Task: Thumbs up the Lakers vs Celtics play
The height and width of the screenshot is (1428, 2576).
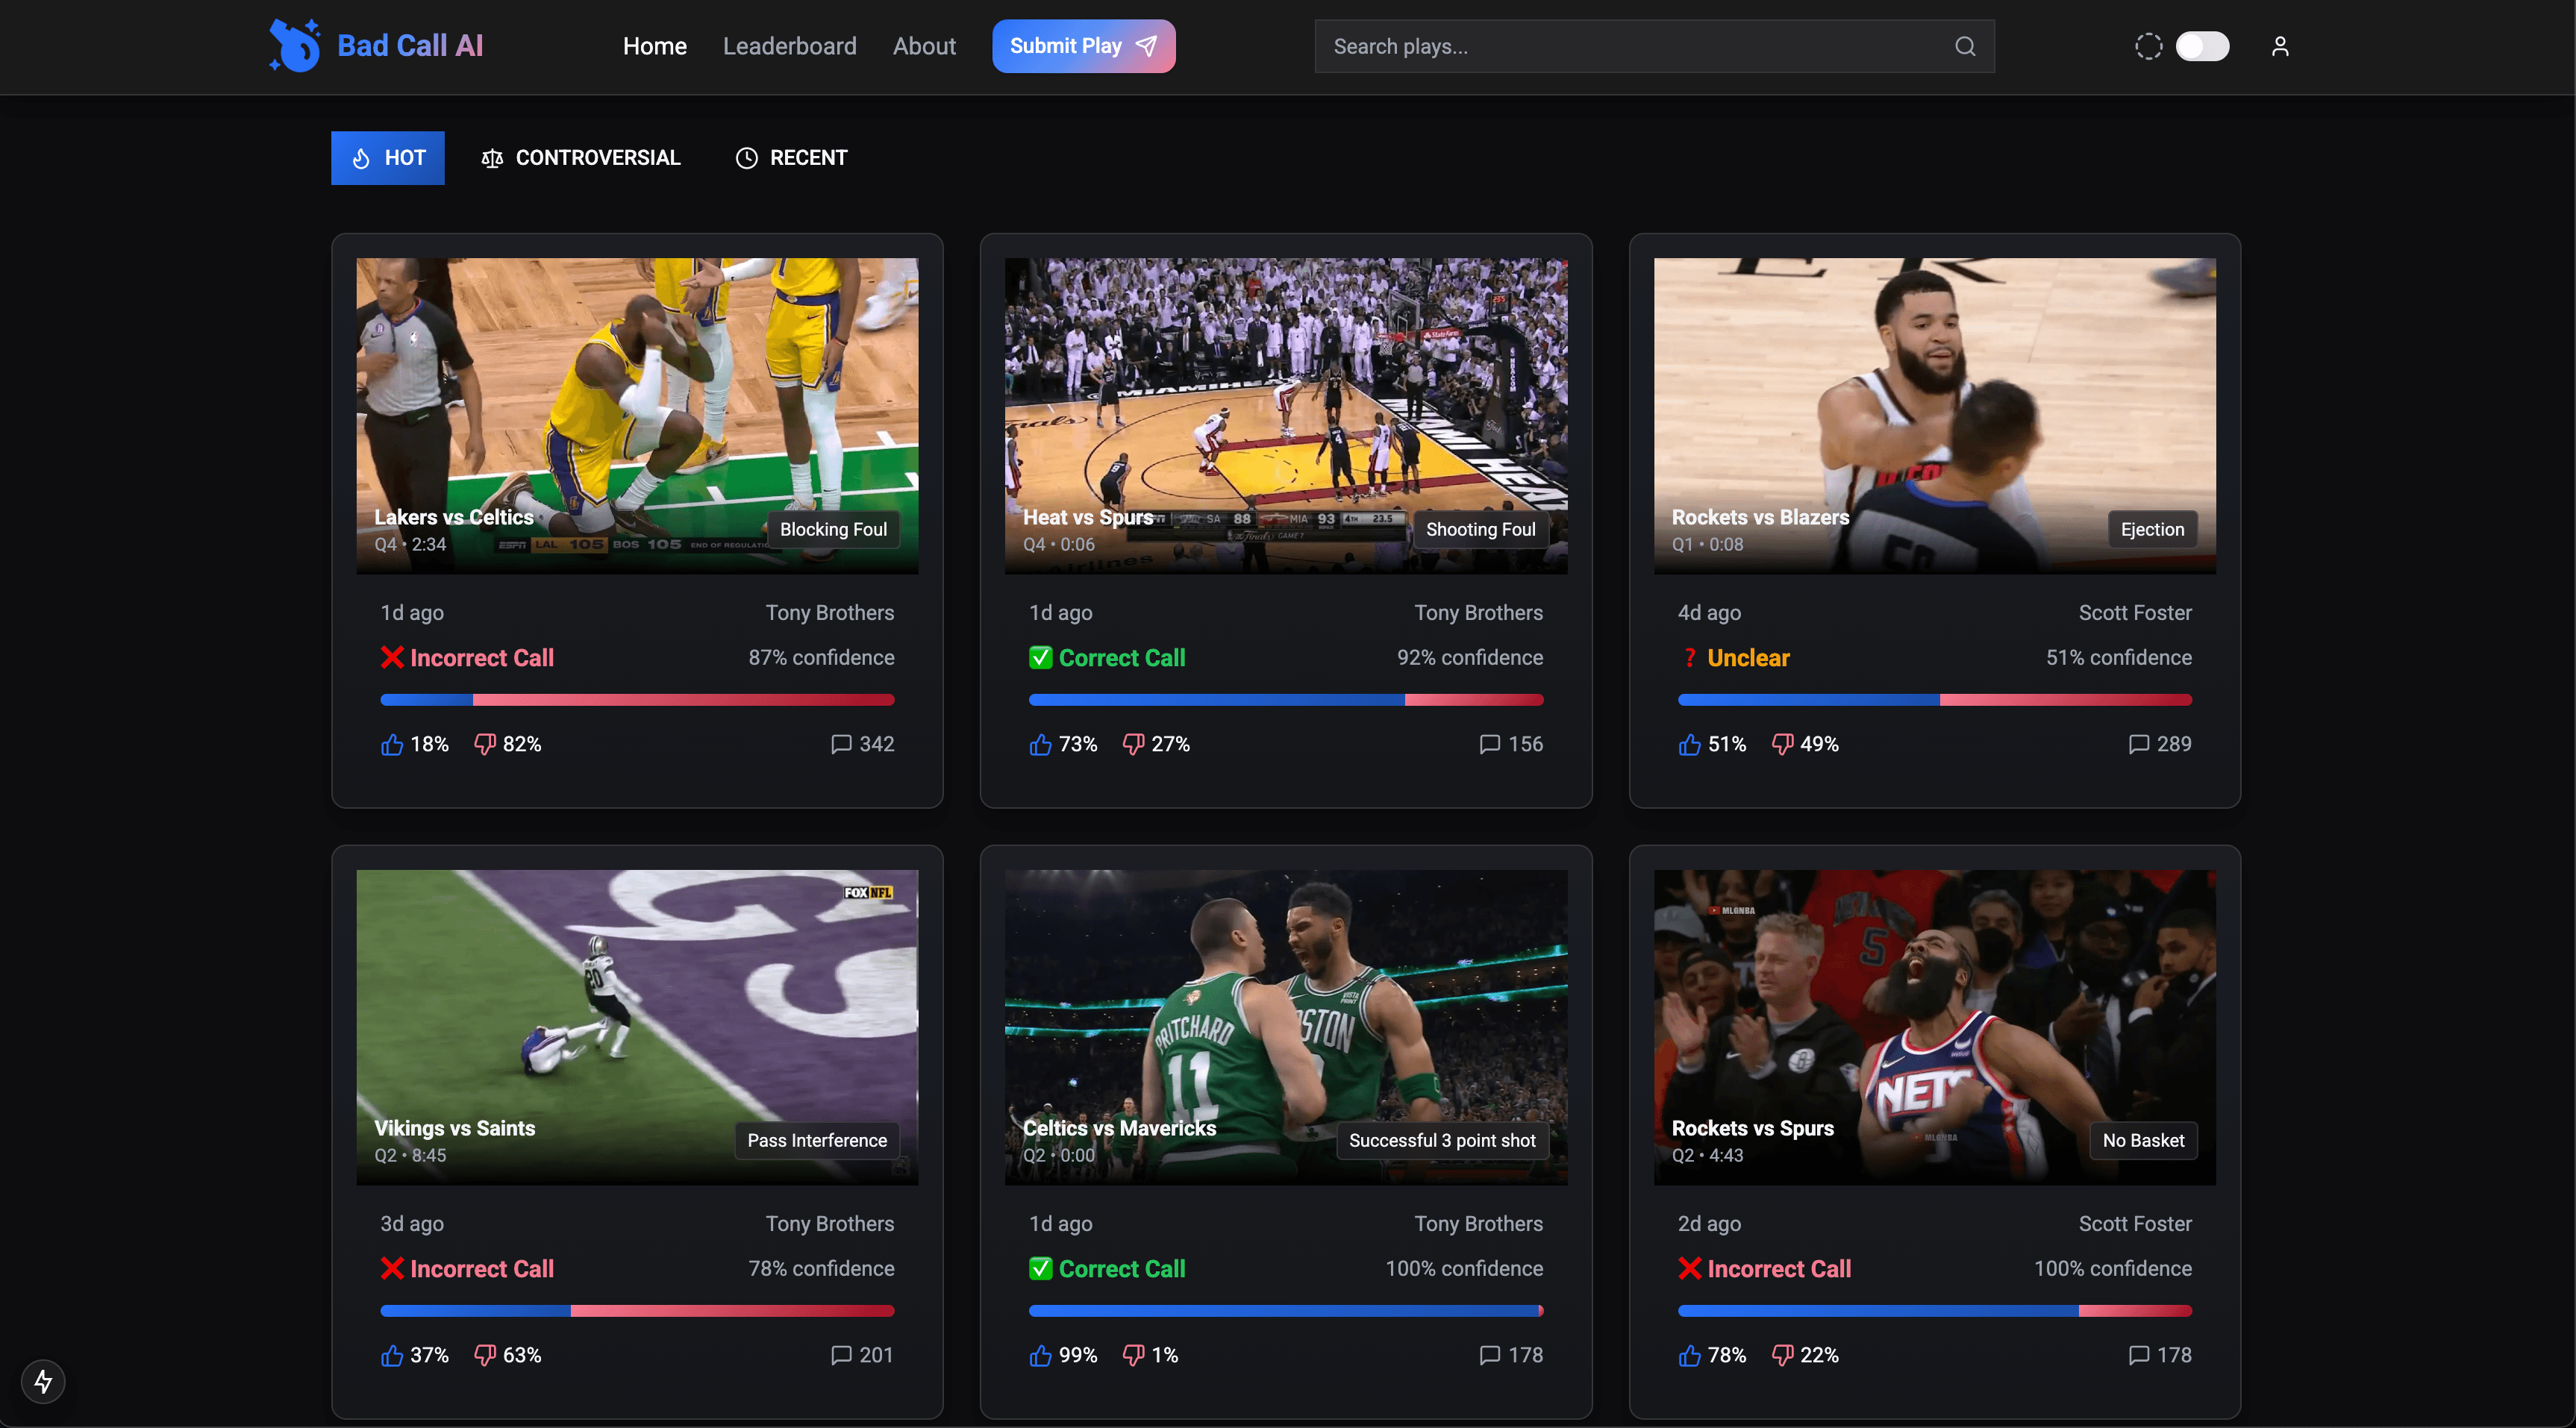Action: pyautogui.click(x=392, y=744)
